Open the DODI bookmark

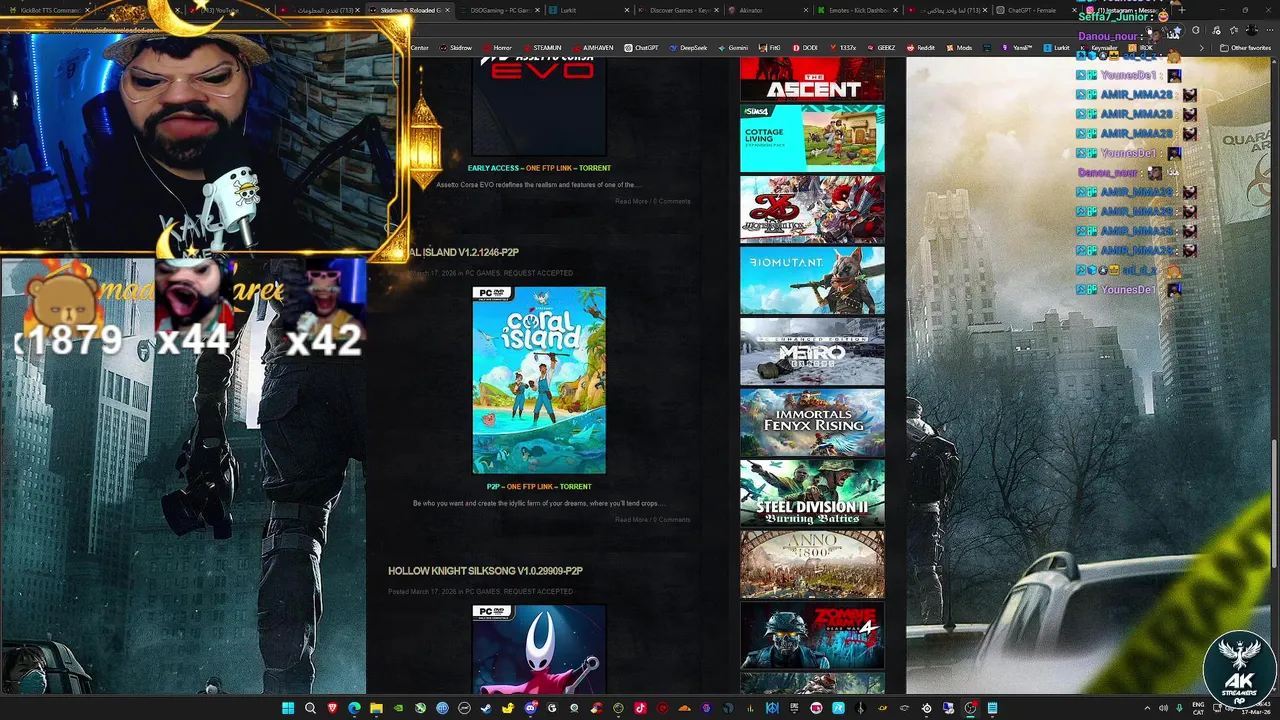click(805, 48)
